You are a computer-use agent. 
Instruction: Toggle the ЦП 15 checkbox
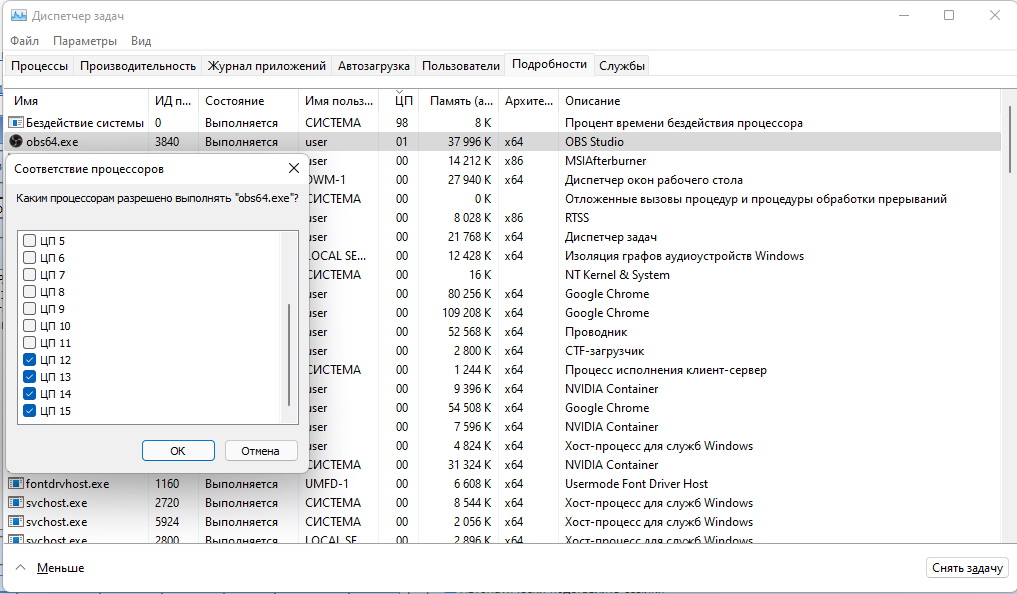[x=29, y=411]
